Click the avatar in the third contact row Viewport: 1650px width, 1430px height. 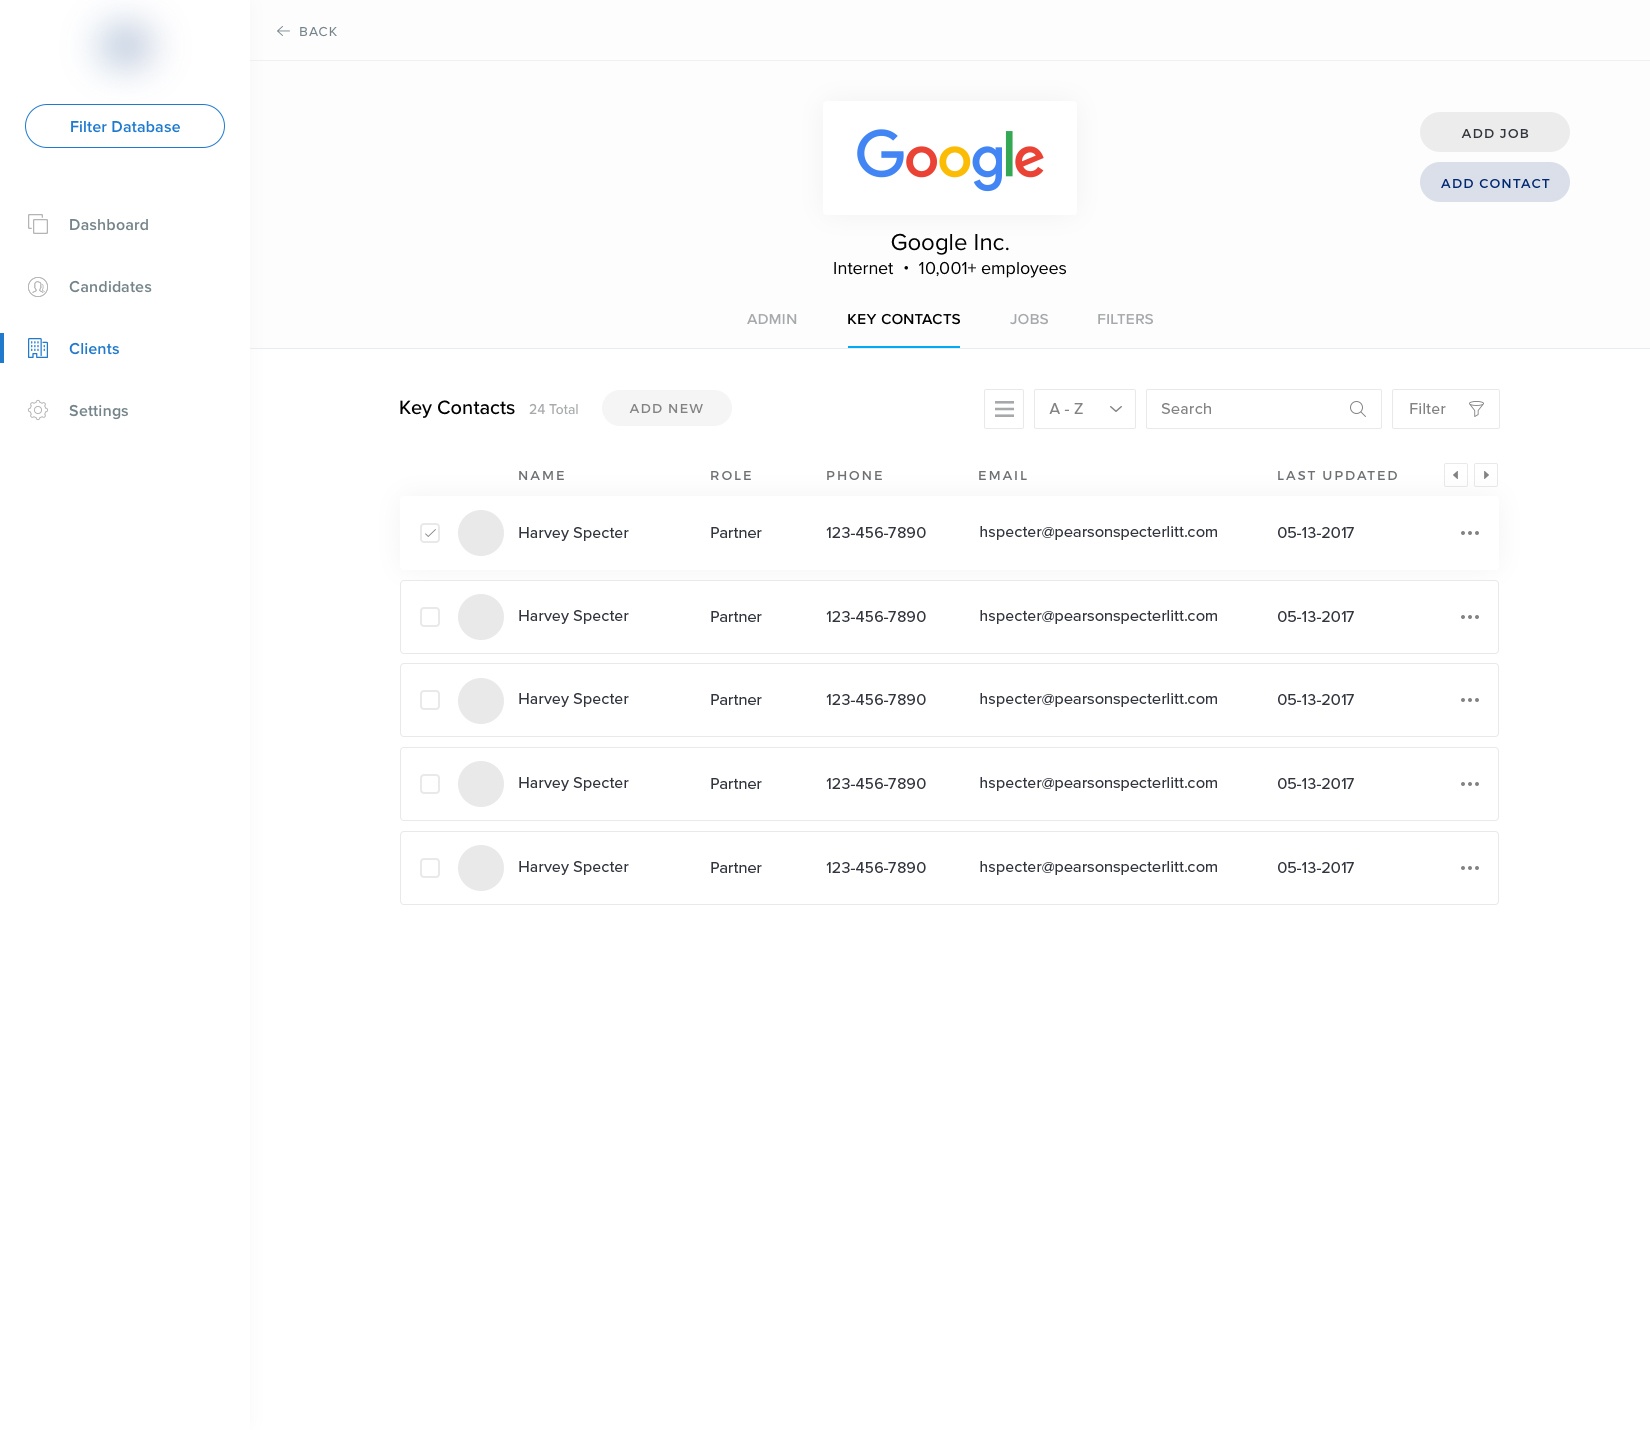pos(481,700)
